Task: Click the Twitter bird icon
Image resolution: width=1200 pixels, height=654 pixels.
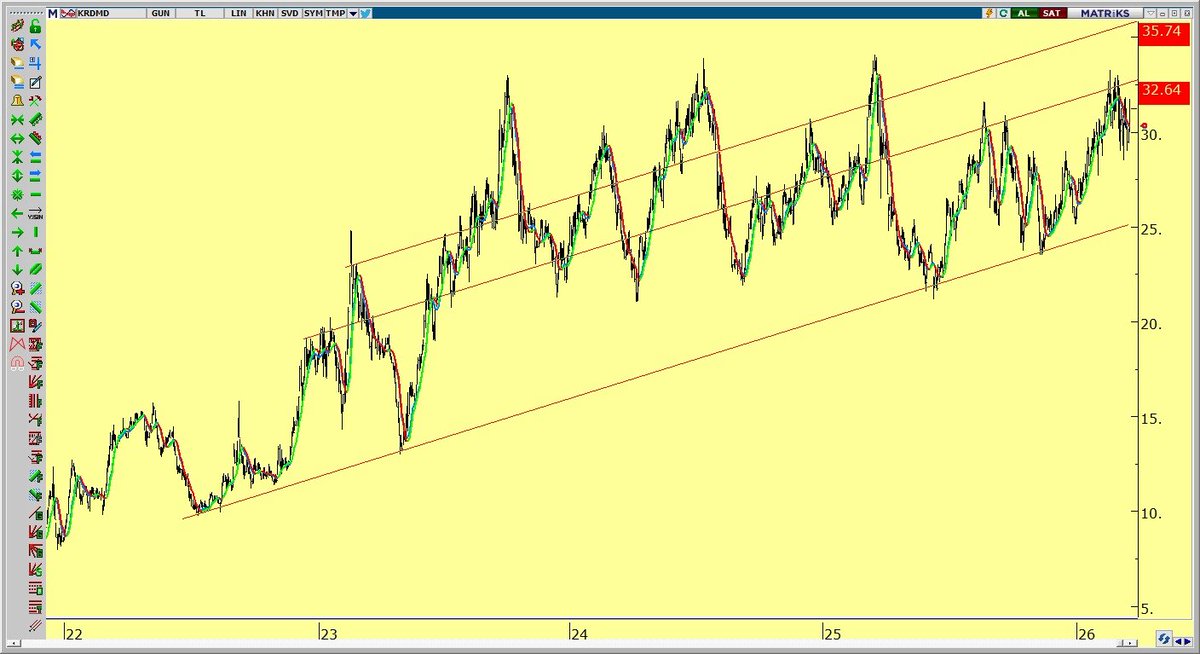Action: (x=365, y=13)
